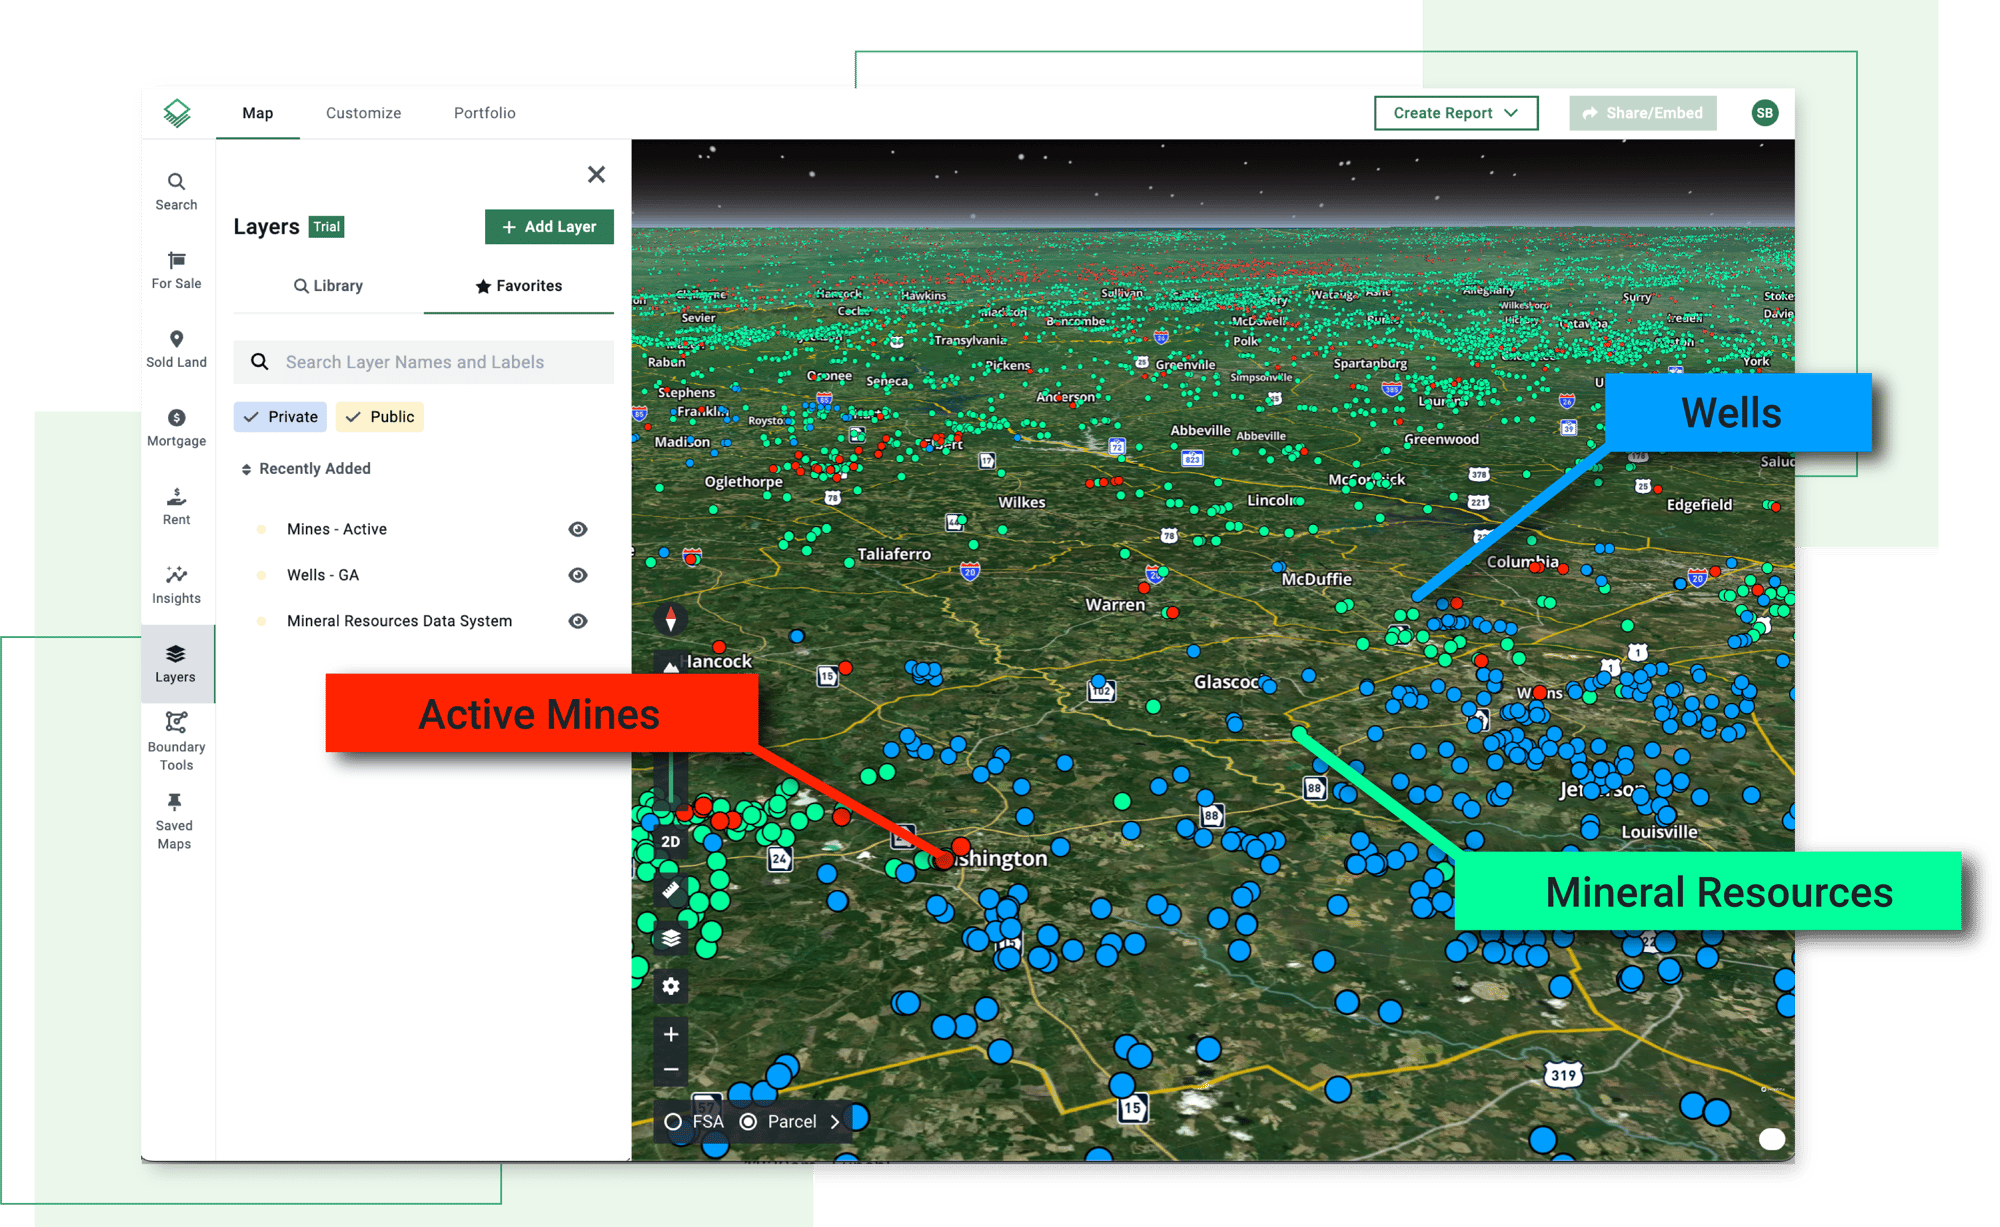
Task: Open the SB user avatar menu
Action: (x=1765, y=113)
